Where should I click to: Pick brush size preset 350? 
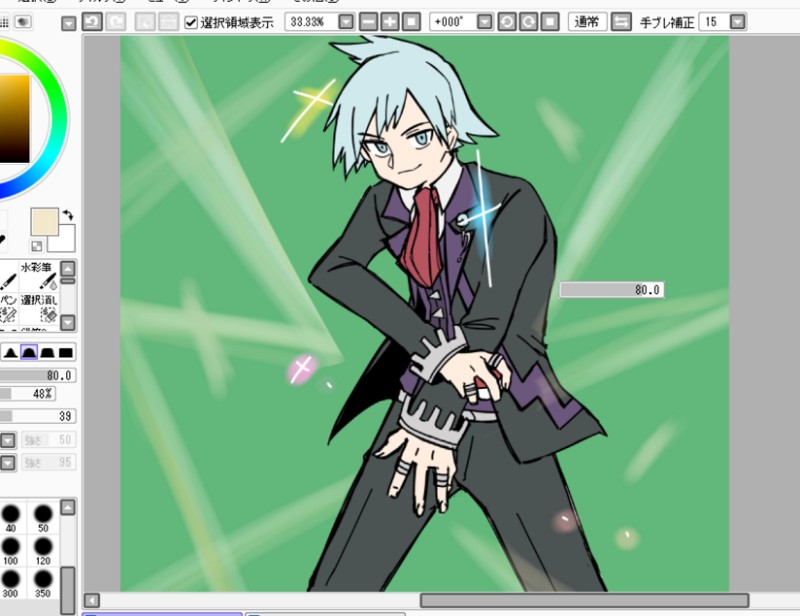pos(43,583)
